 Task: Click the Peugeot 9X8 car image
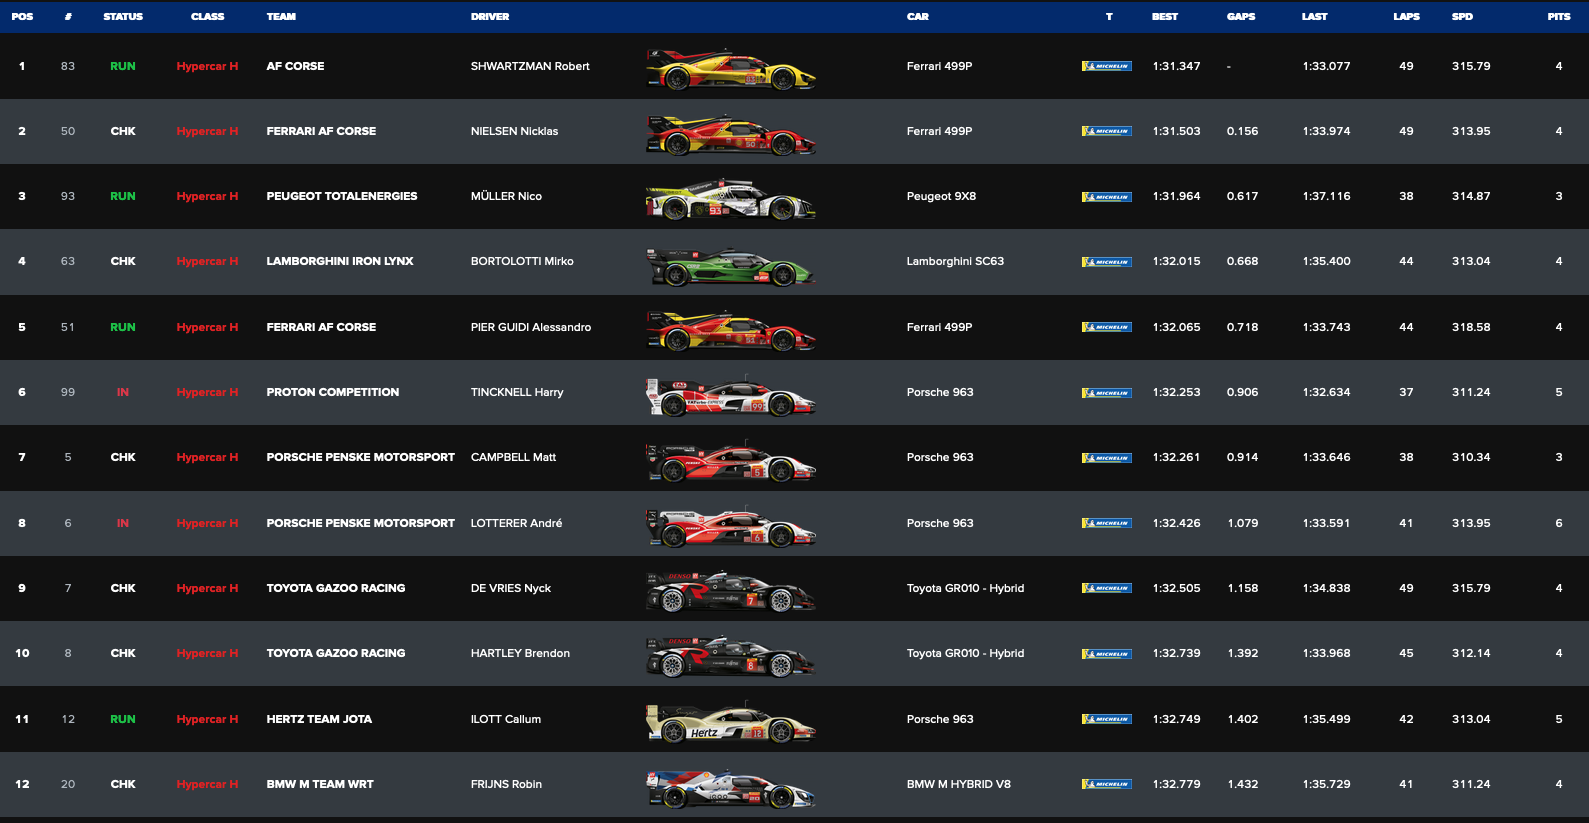(x=731, y=199)
